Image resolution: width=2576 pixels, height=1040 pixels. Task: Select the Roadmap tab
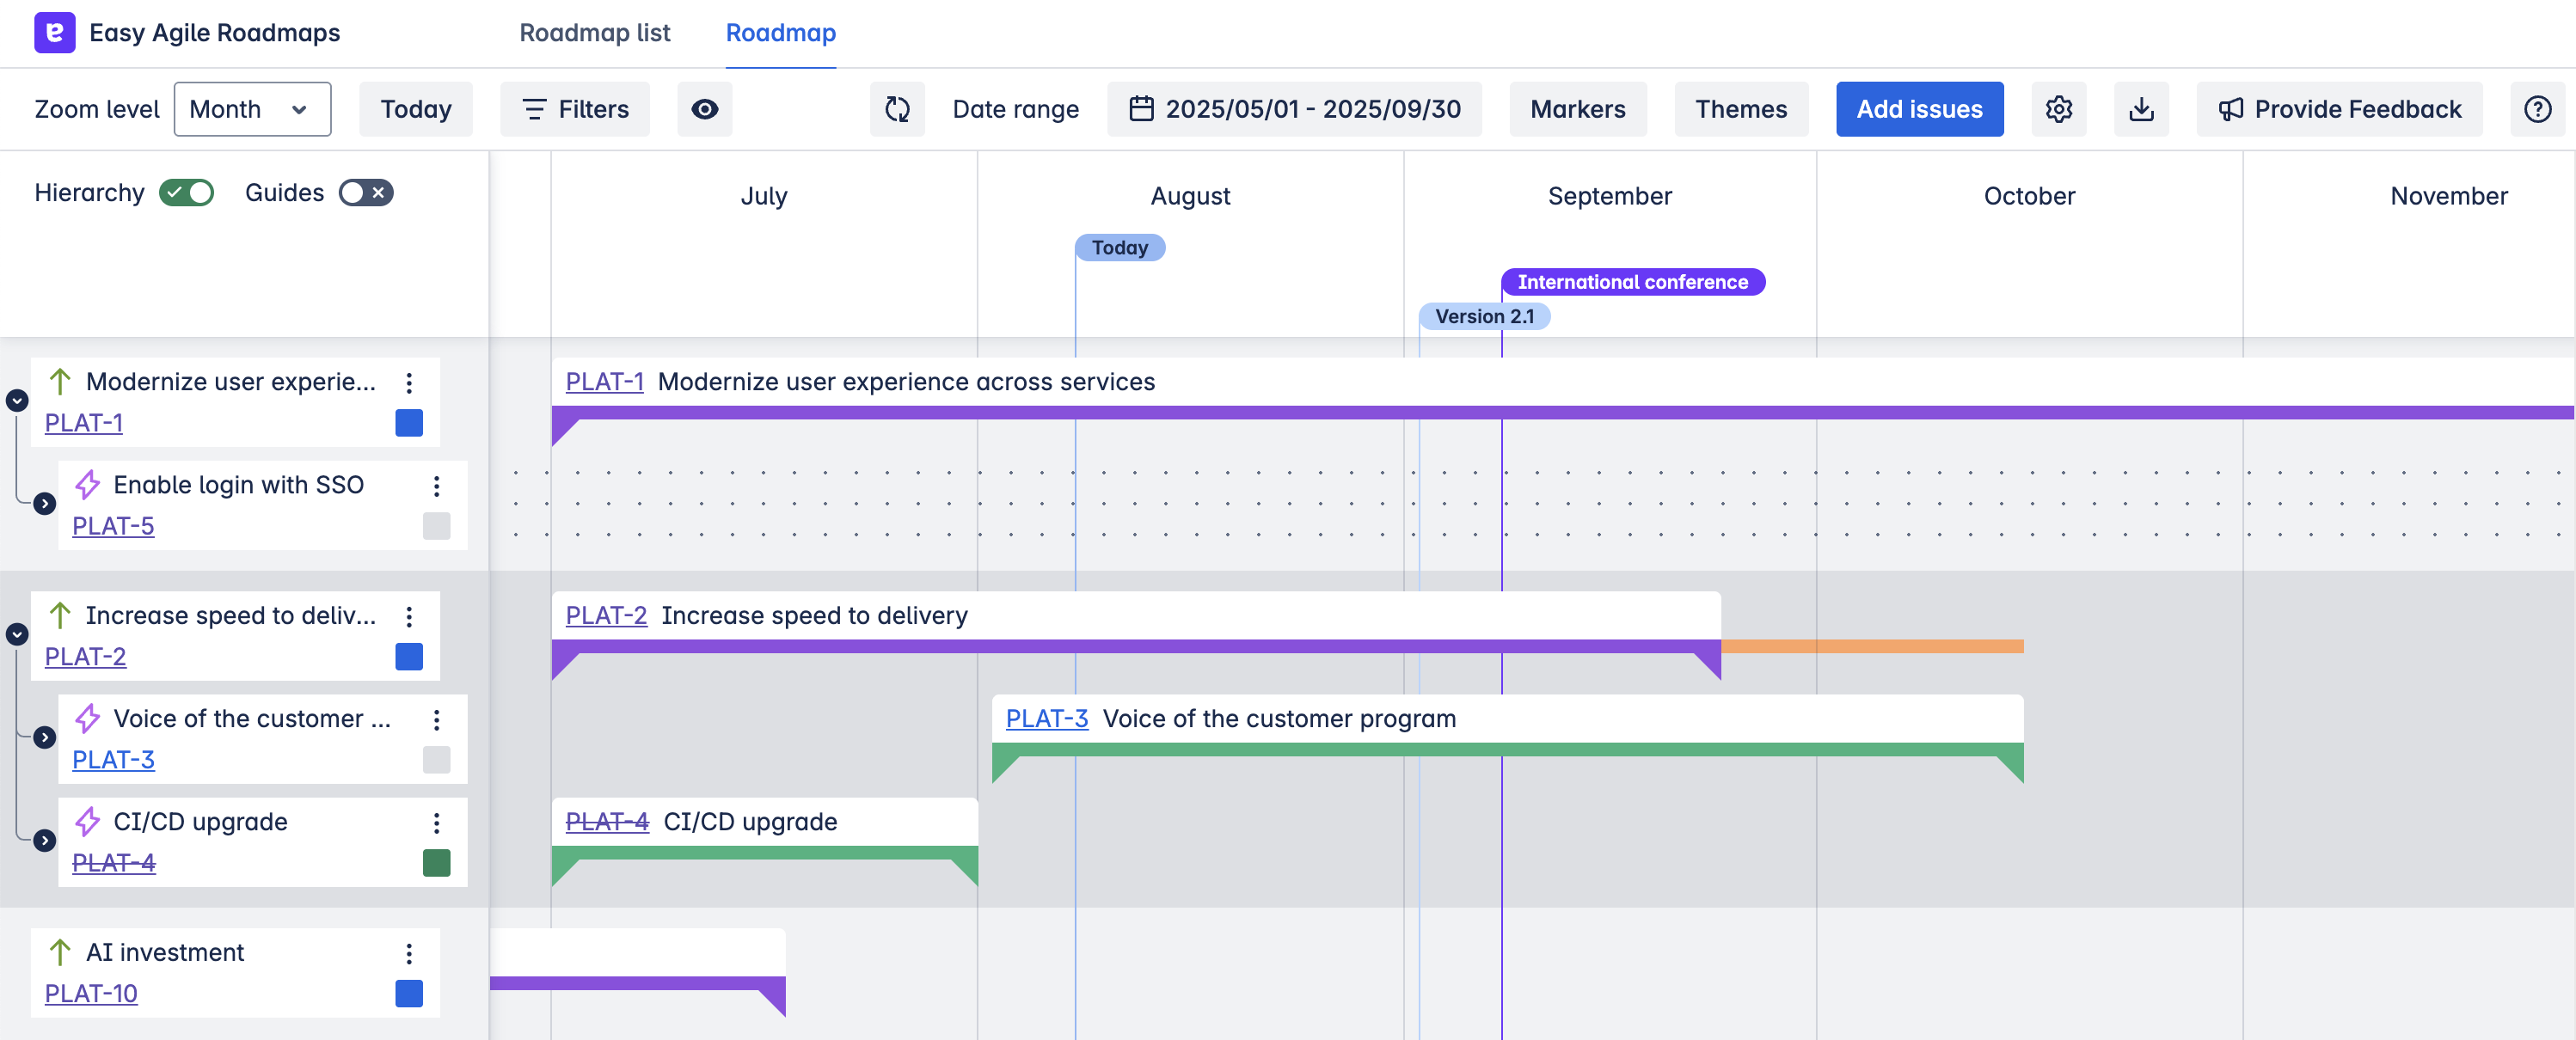point(780,33)
